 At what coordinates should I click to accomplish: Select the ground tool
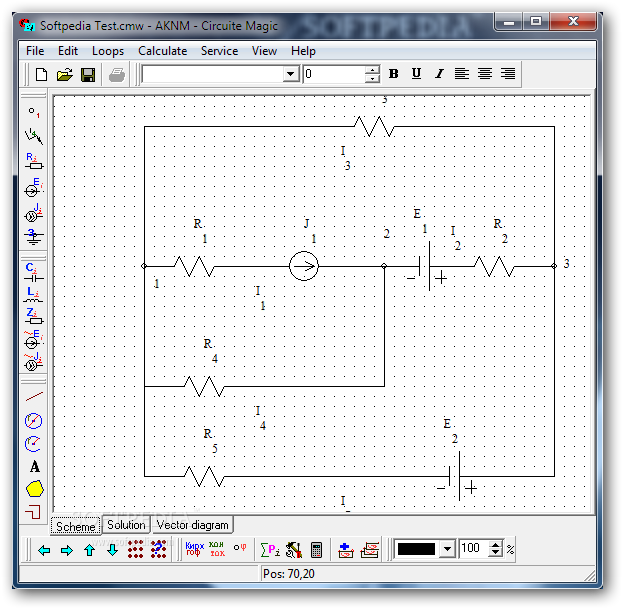point(34,236)
